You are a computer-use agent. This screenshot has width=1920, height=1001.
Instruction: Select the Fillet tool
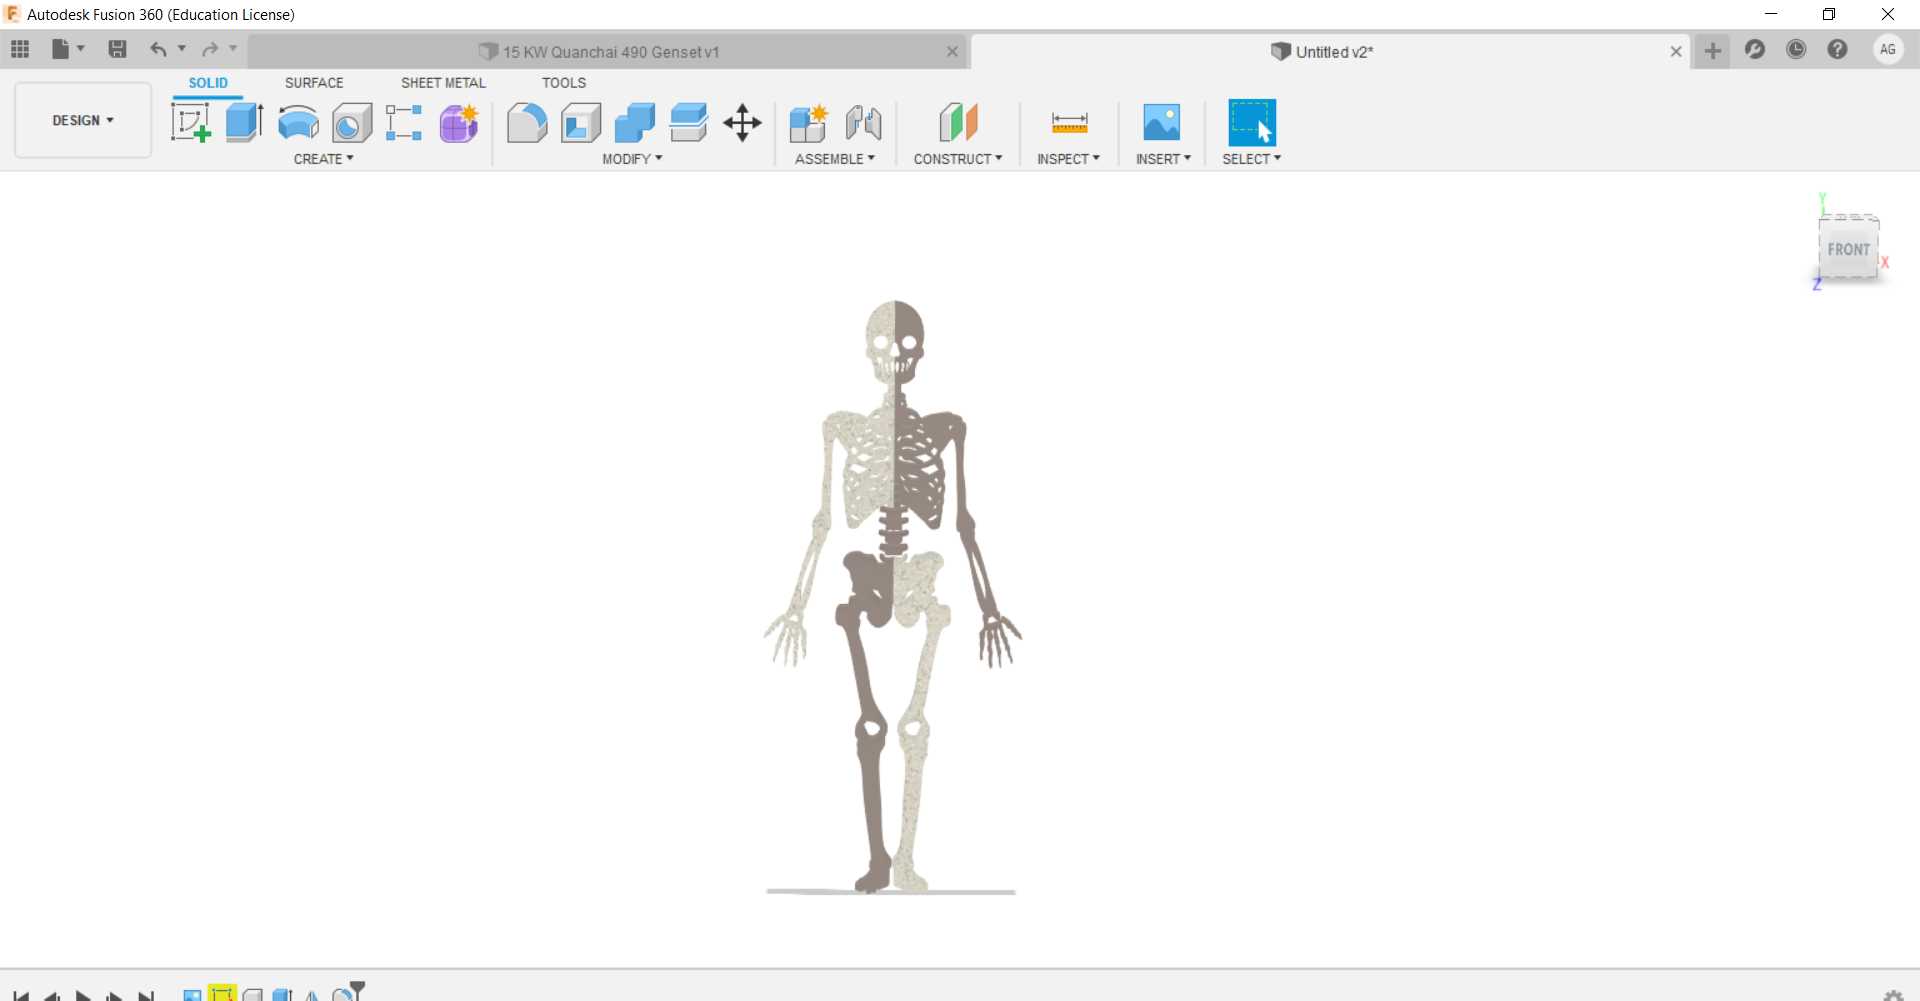tap(527, 123)
